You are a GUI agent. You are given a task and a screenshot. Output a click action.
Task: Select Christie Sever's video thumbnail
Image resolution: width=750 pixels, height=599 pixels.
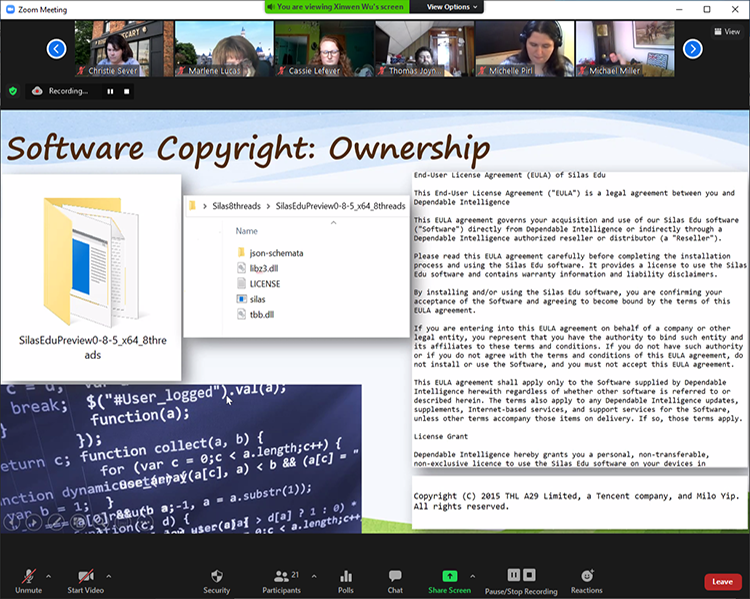[124, 48]
